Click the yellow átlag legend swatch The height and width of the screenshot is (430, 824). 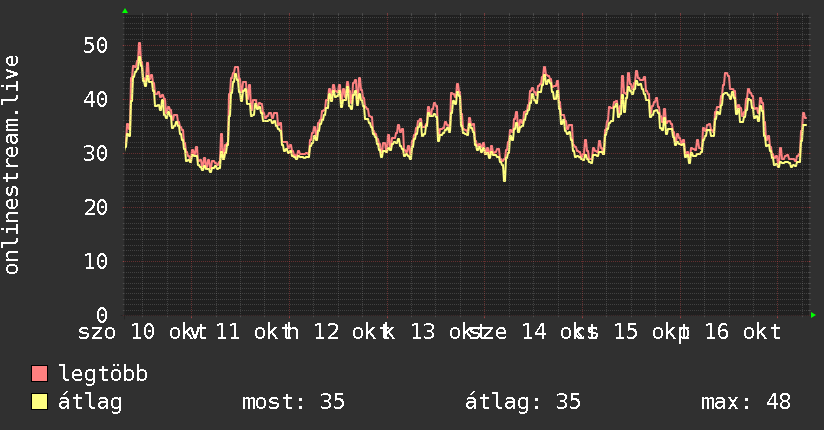click(x=39, y=402)
